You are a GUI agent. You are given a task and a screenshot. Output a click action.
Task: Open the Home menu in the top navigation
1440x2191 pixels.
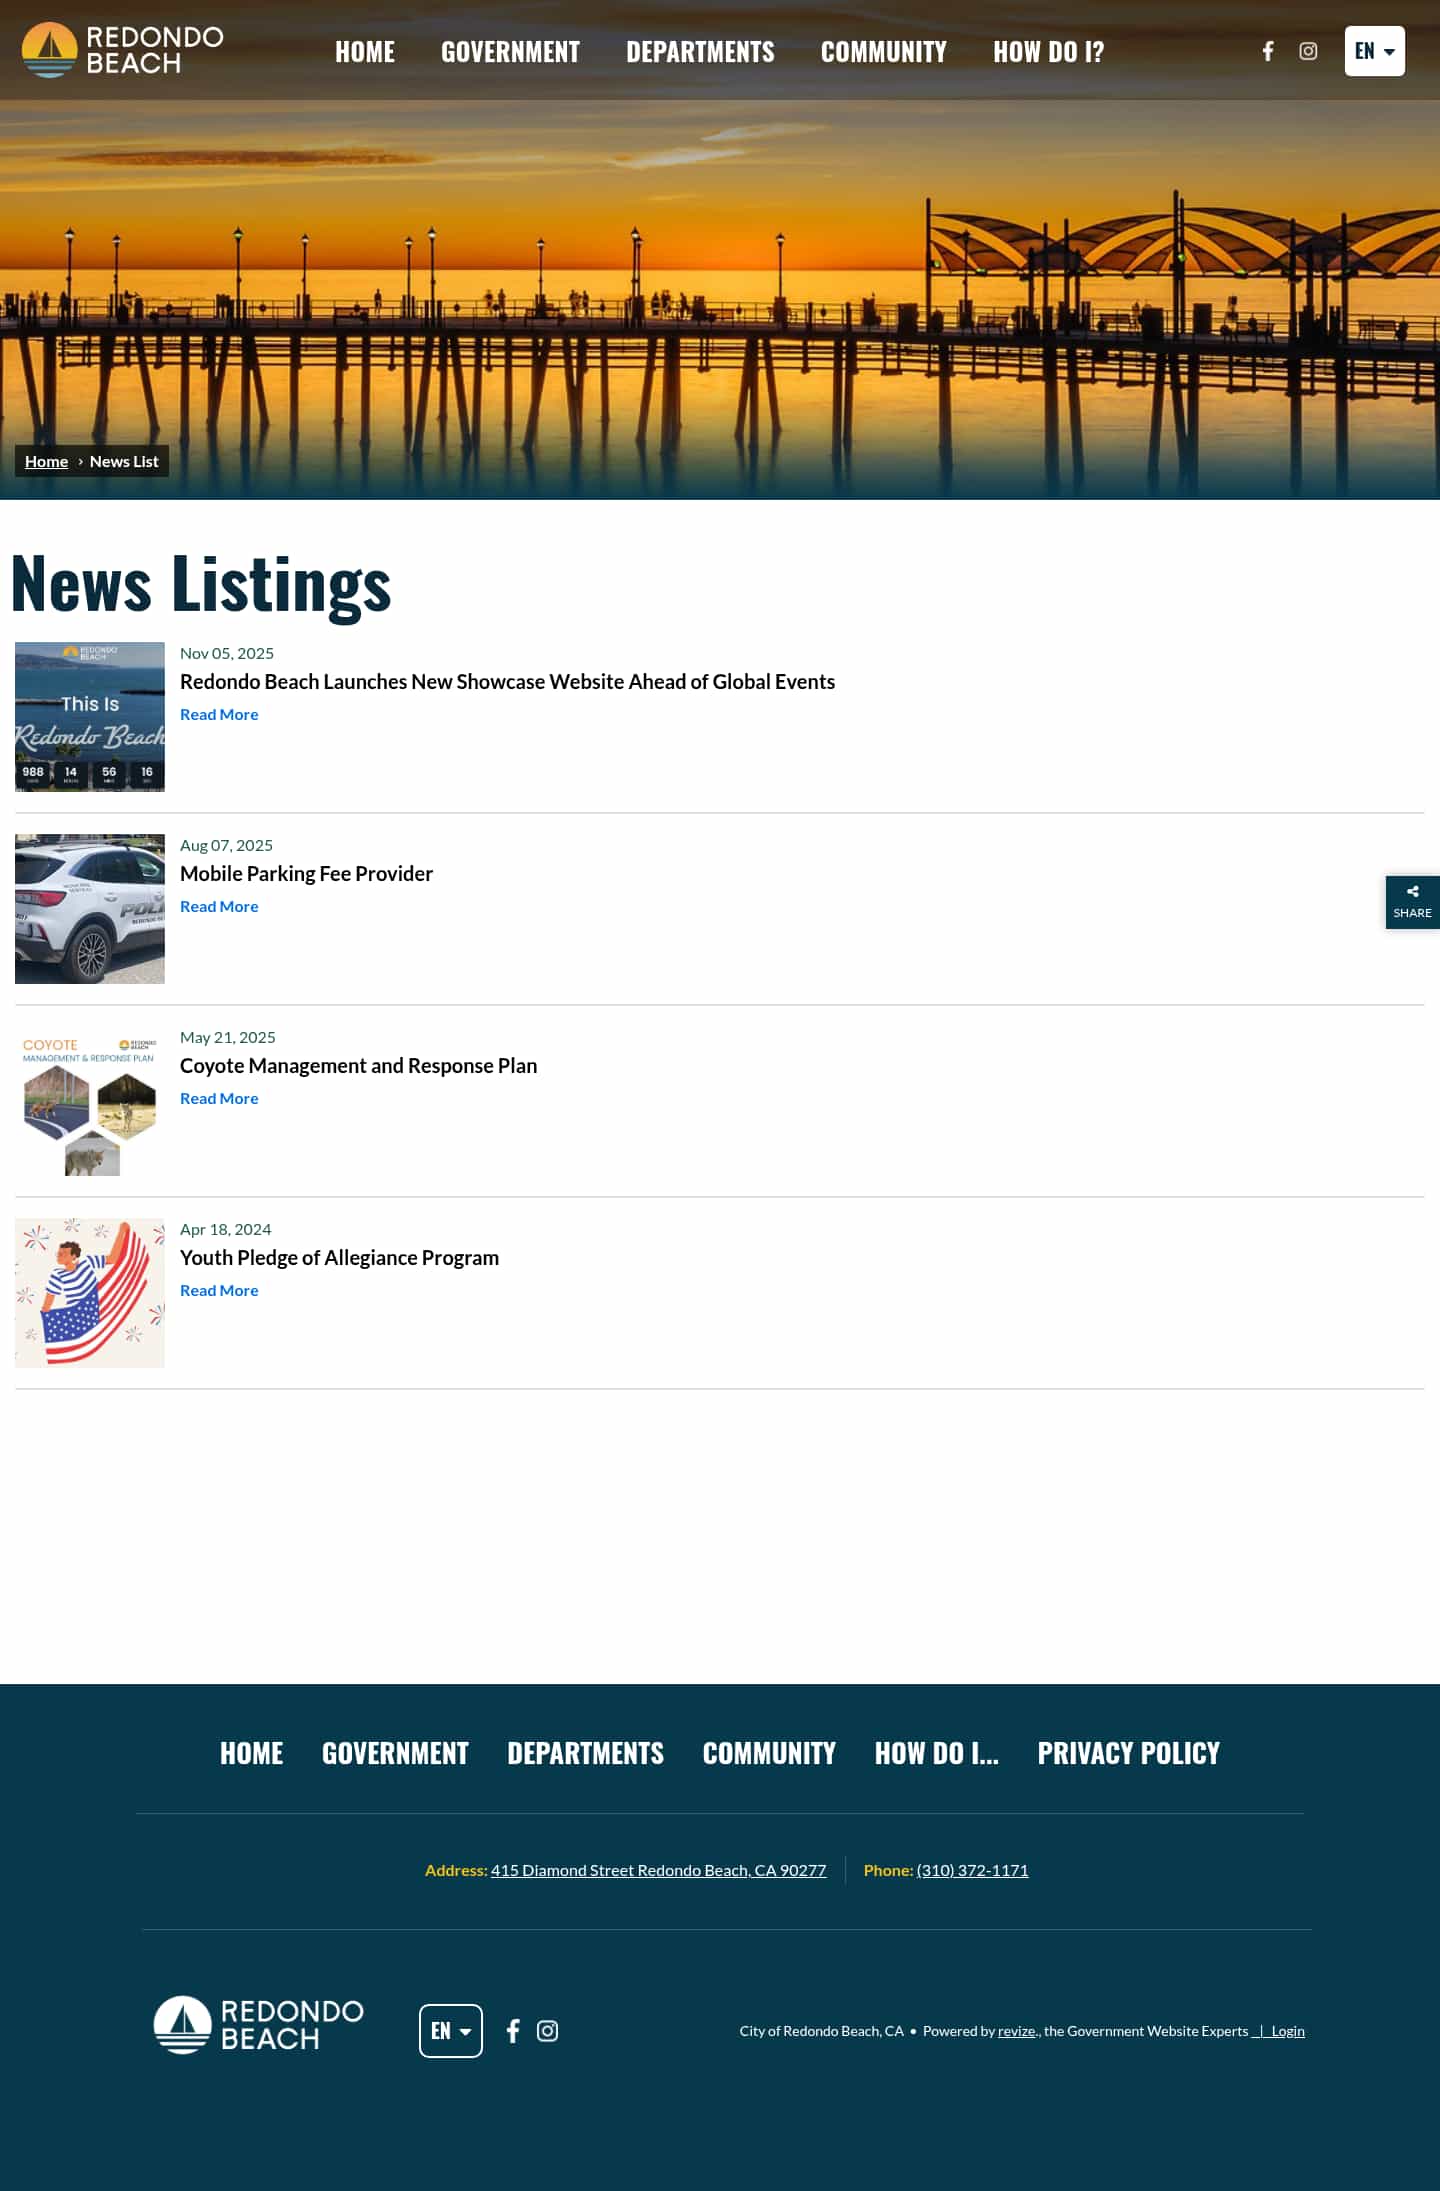[365, 52]
